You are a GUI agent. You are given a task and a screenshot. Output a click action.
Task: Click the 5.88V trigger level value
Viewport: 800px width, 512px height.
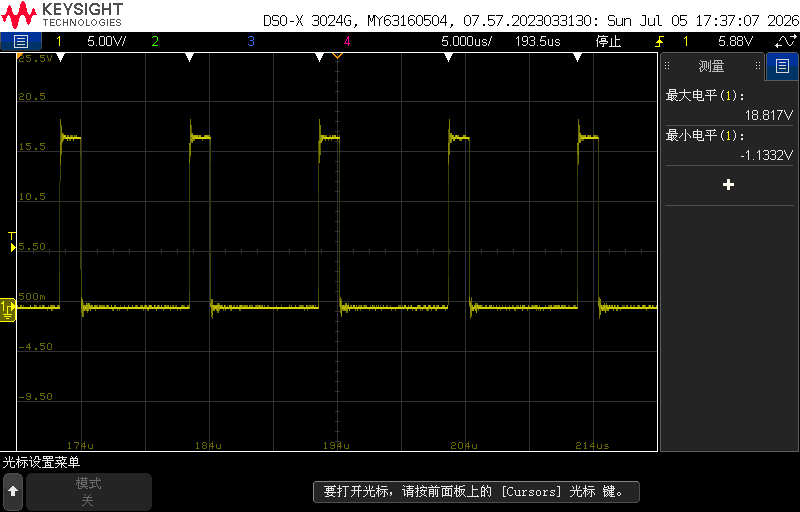click(735, 41)
